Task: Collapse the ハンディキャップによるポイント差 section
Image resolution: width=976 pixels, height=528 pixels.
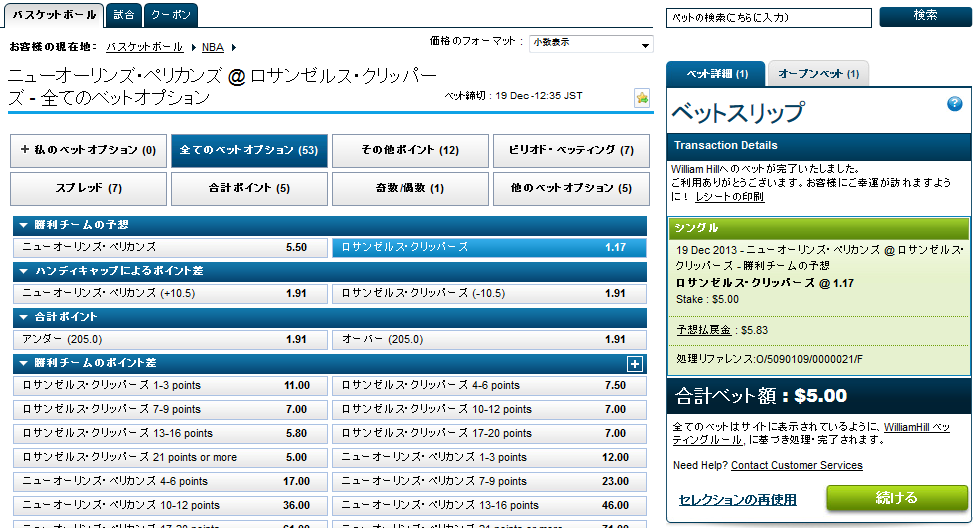Action: [x=24, y=271]
